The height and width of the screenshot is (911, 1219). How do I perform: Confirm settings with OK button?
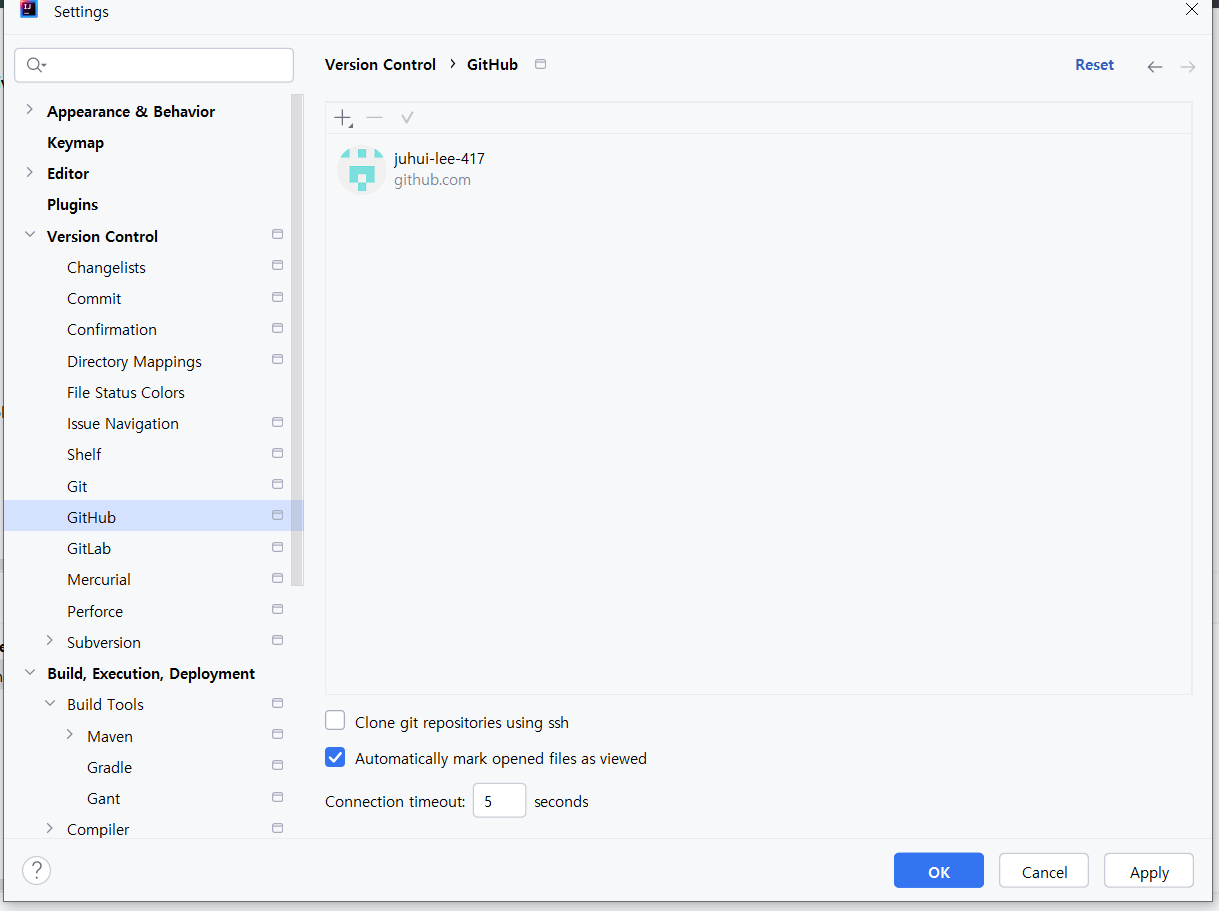pyautogui.click(x=939, y=871)
